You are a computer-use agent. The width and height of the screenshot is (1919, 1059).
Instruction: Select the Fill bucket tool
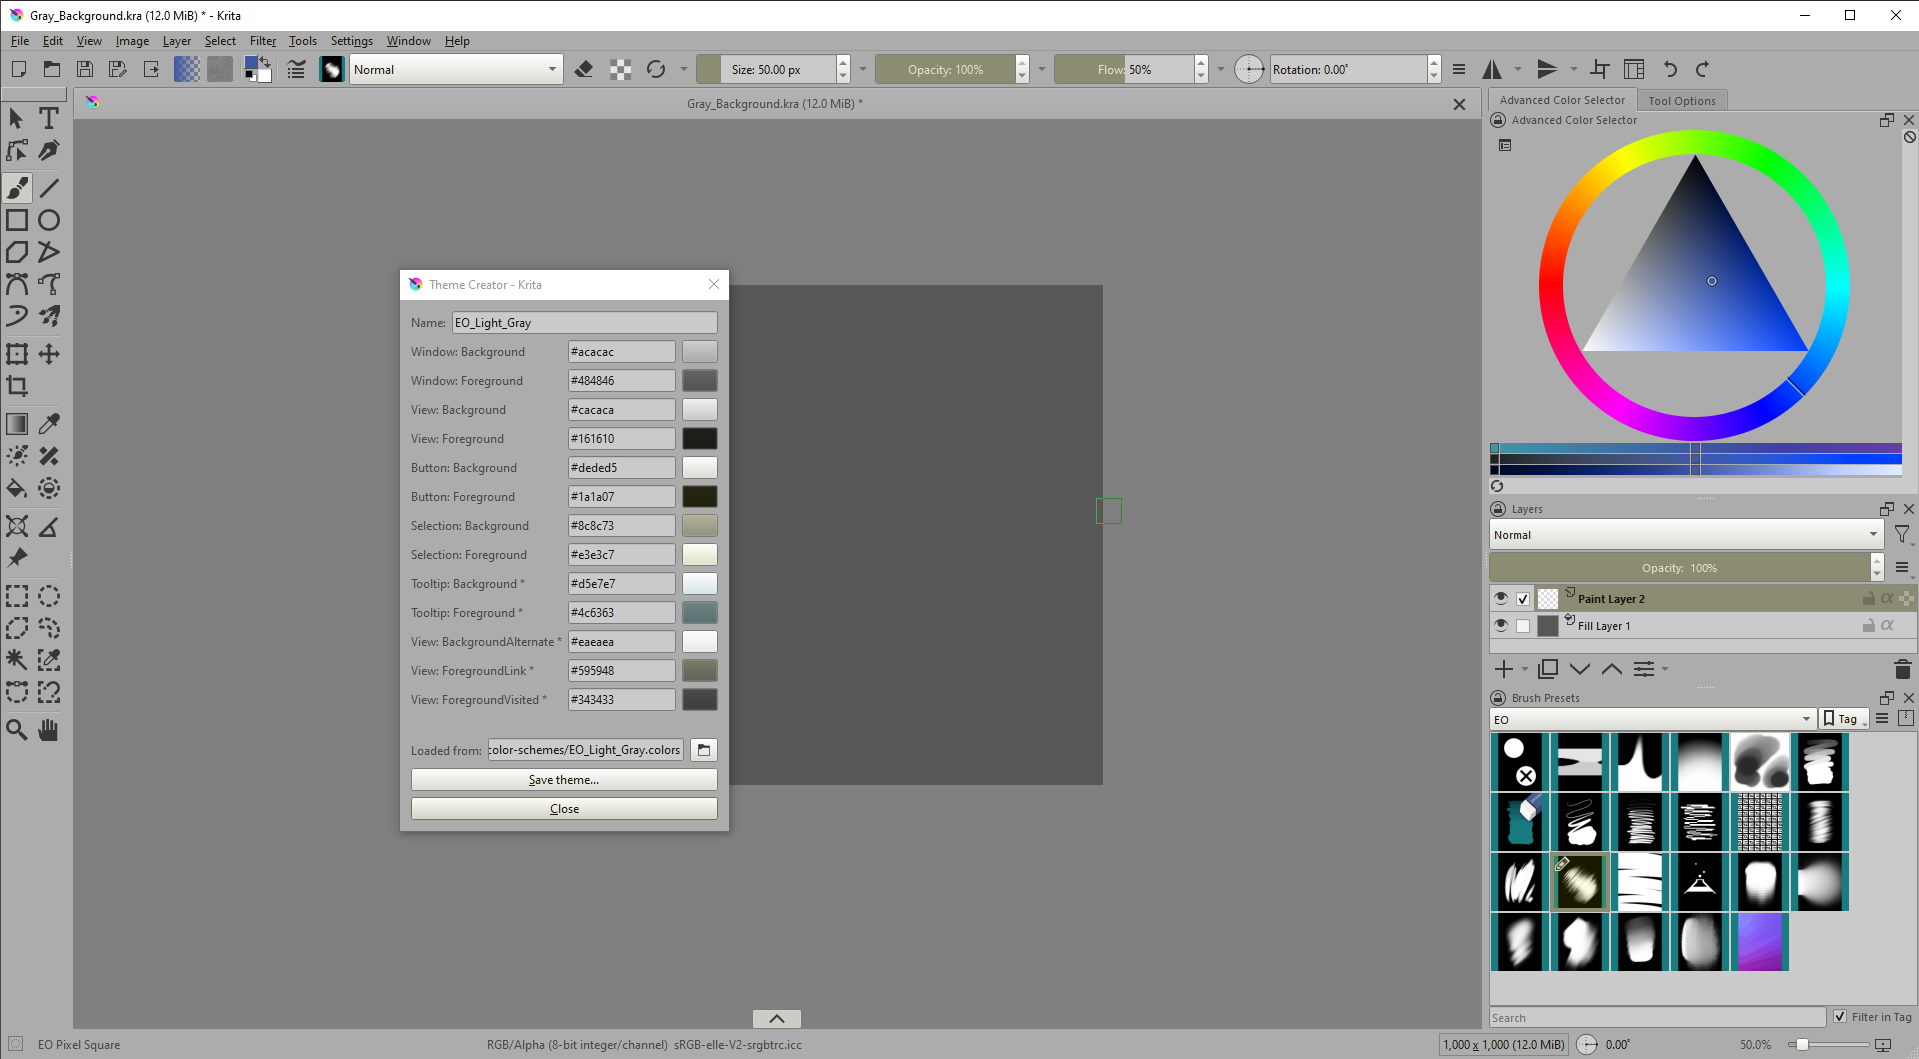coord(17,488)
